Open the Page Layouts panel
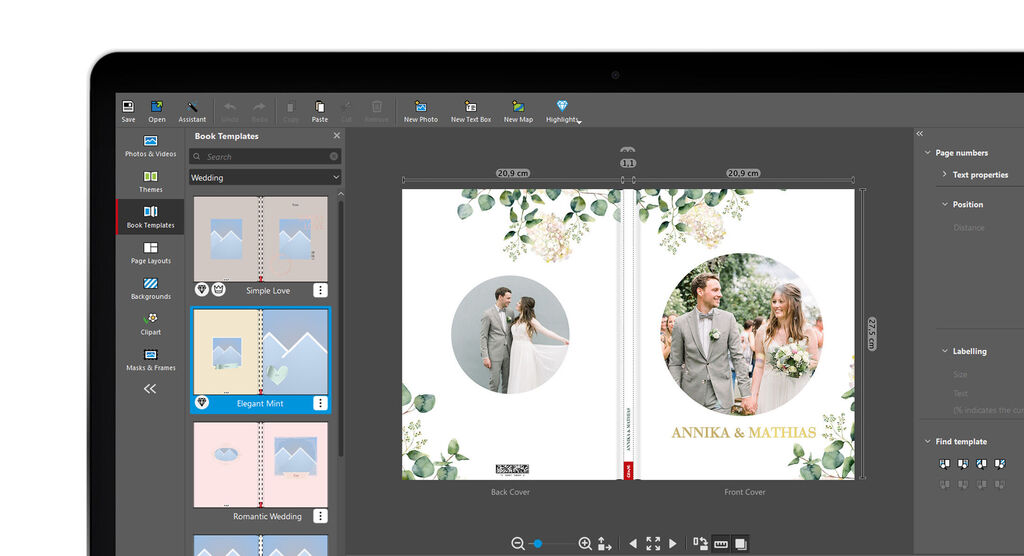 click(150, 252)
